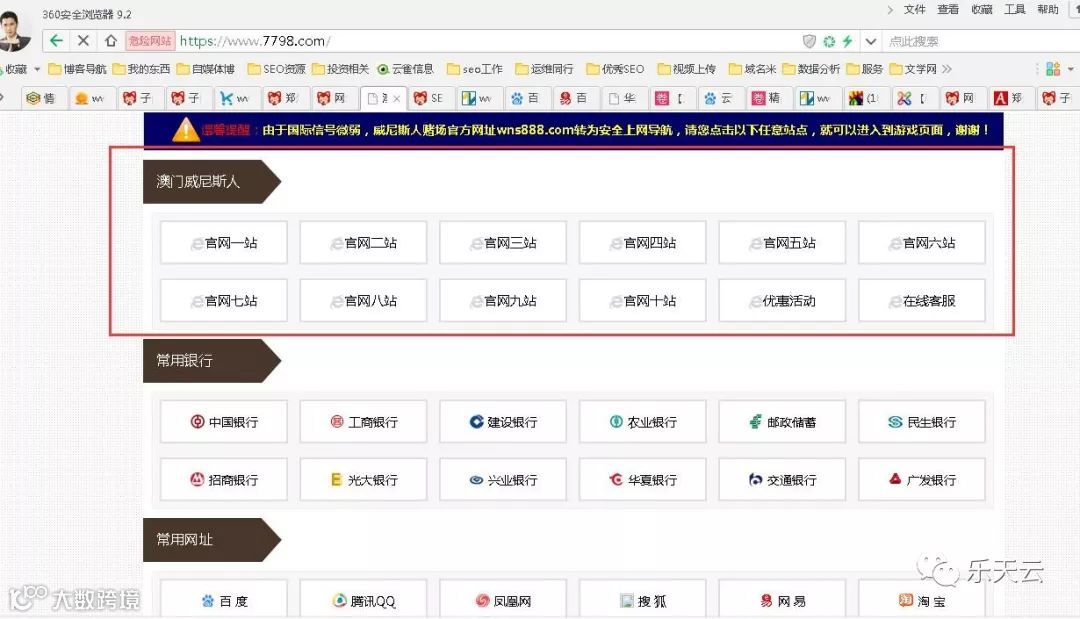Open the 工商银行 link
This screenshot has width=1080, height=619.
click(364, 422)
